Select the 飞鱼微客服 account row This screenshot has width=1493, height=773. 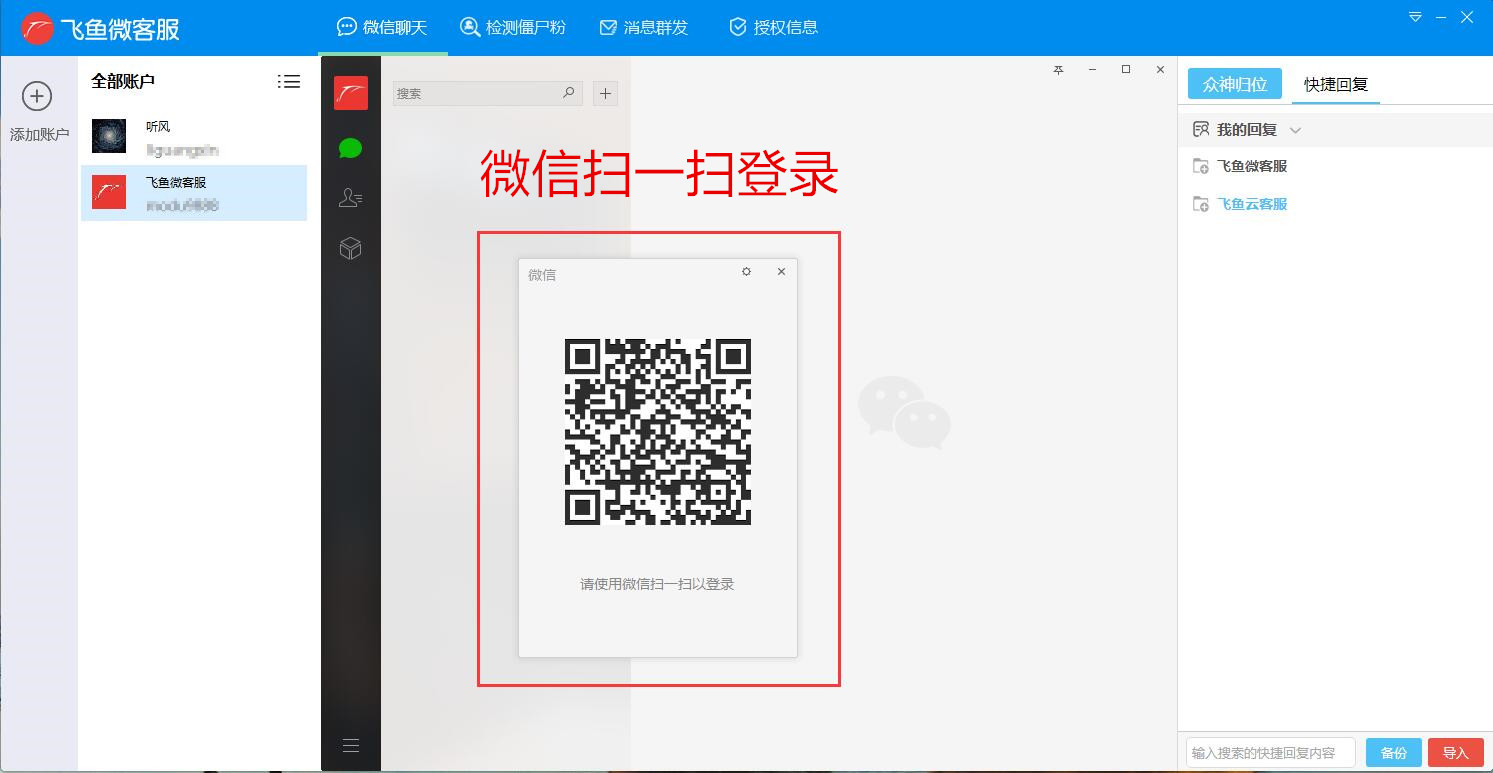pyautogui.click(x=194, y=193)
